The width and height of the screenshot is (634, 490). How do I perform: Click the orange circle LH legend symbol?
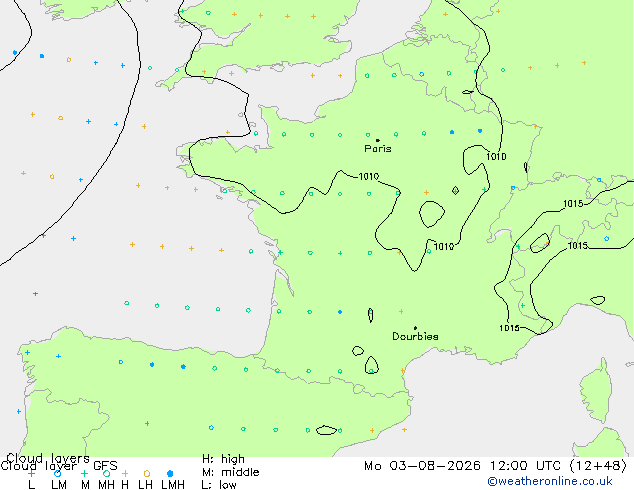[x=147, y=473]
